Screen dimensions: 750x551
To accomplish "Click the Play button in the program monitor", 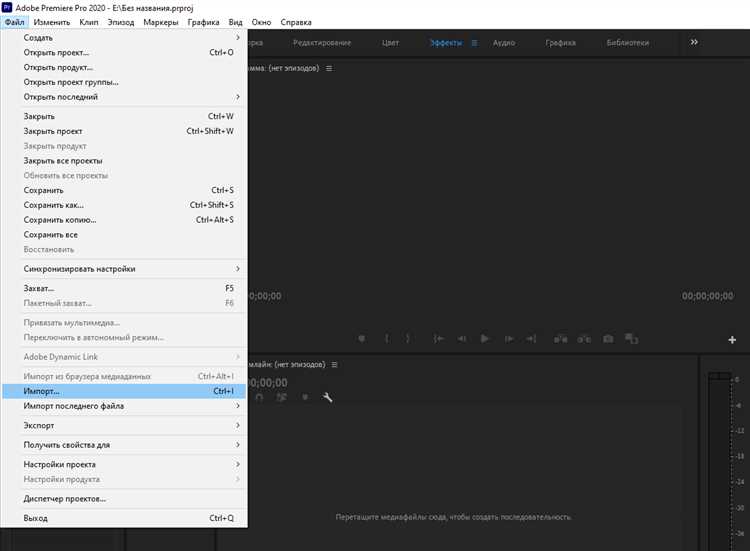I will 485,339.
